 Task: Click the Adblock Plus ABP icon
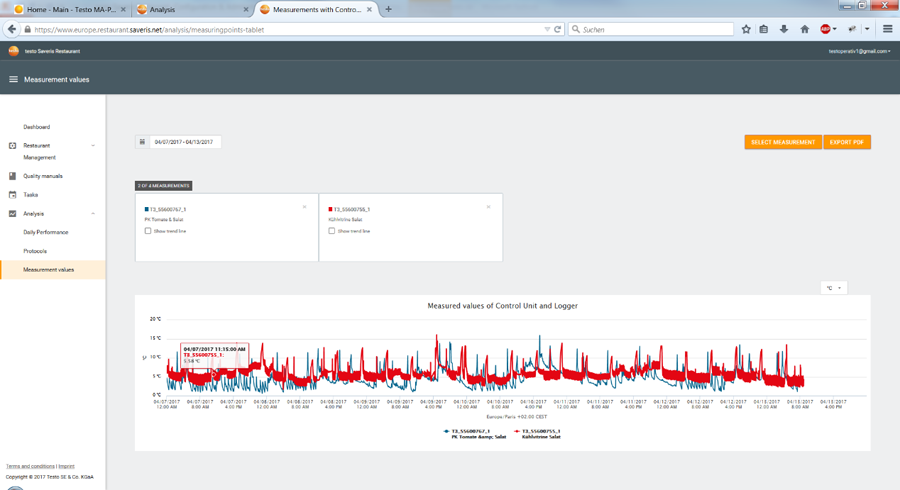(826, 29)
